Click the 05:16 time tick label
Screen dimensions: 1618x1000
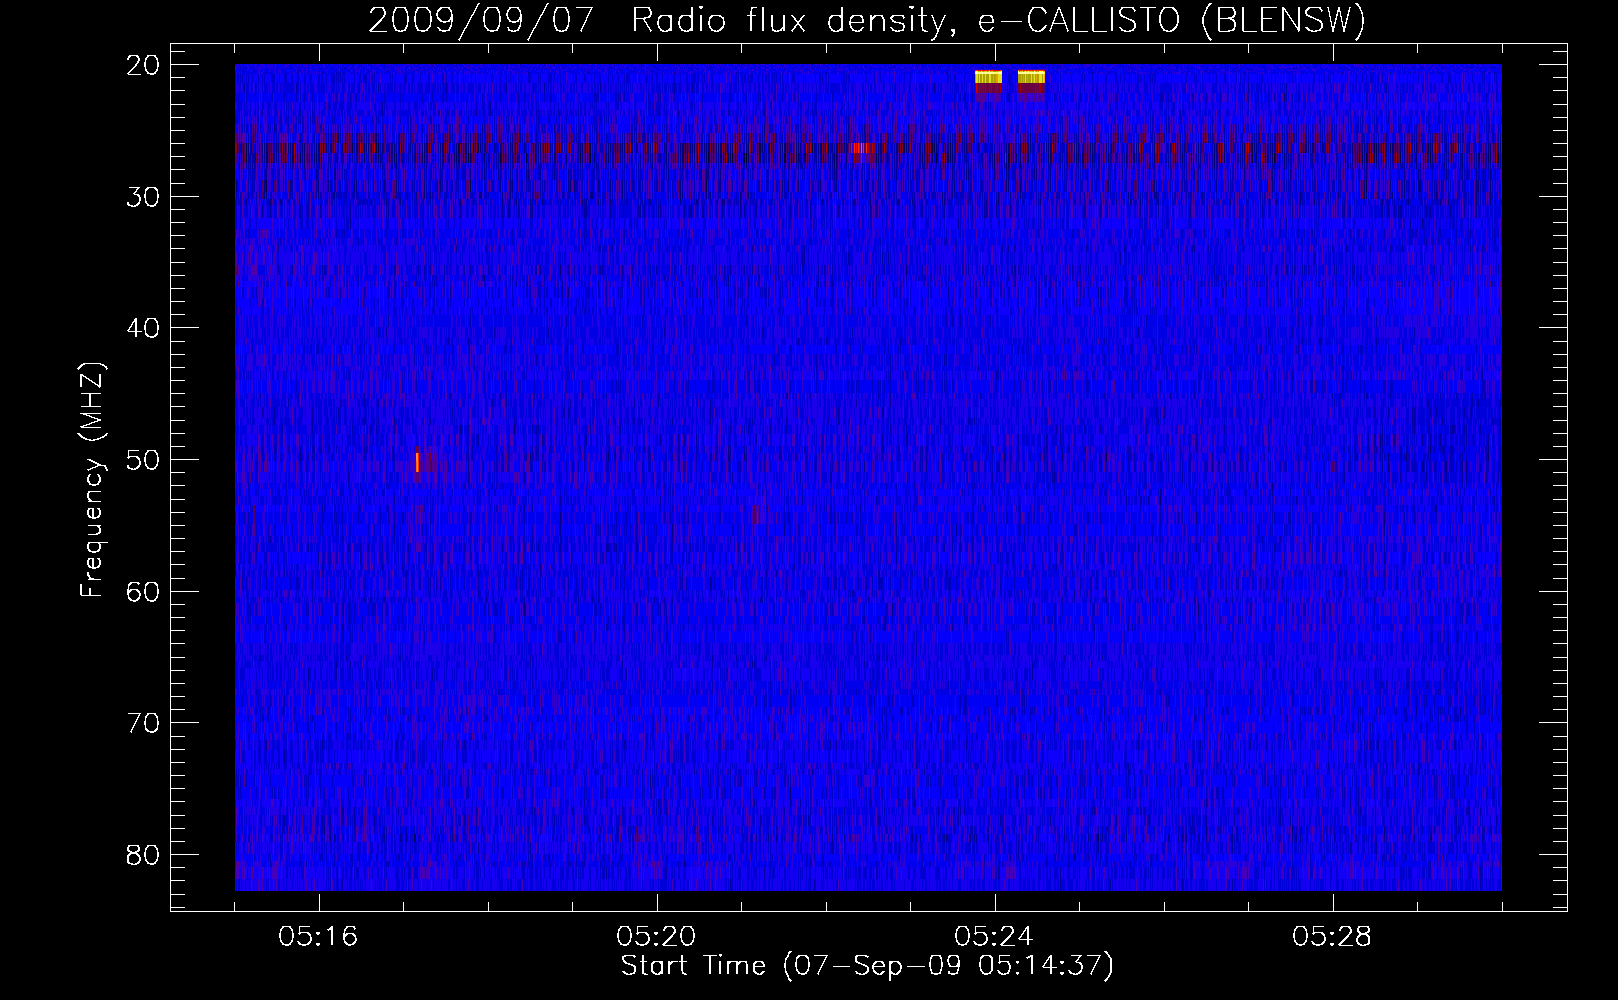318,937
